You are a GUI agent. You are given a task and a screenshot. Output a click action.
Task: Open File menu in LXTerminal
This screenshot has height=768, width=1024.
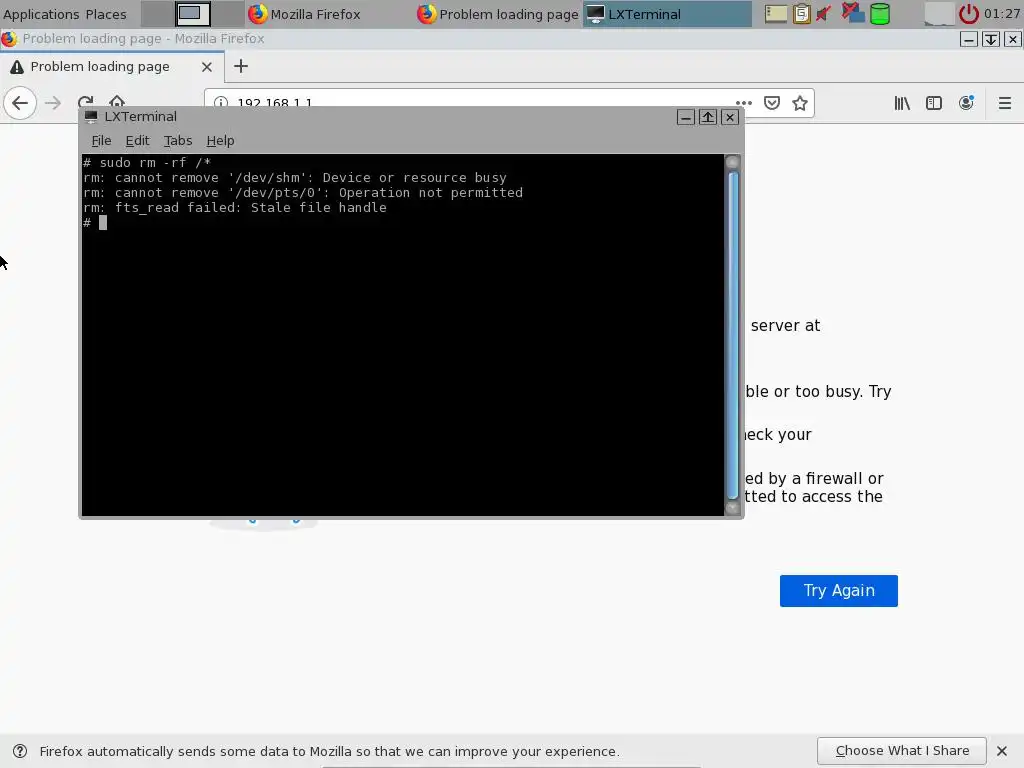[x=101, y=140]
